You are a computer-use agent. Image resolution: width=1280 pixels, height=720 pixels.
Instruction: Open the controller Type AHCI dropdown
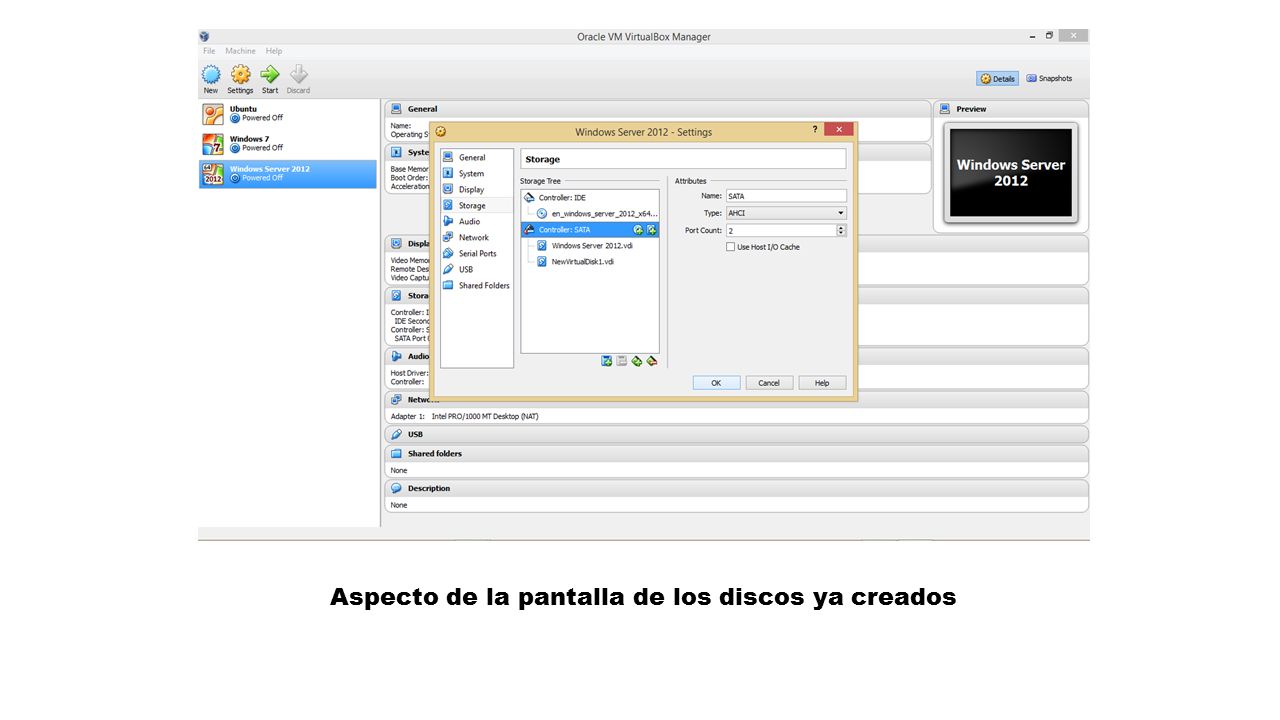pos(786,213)
